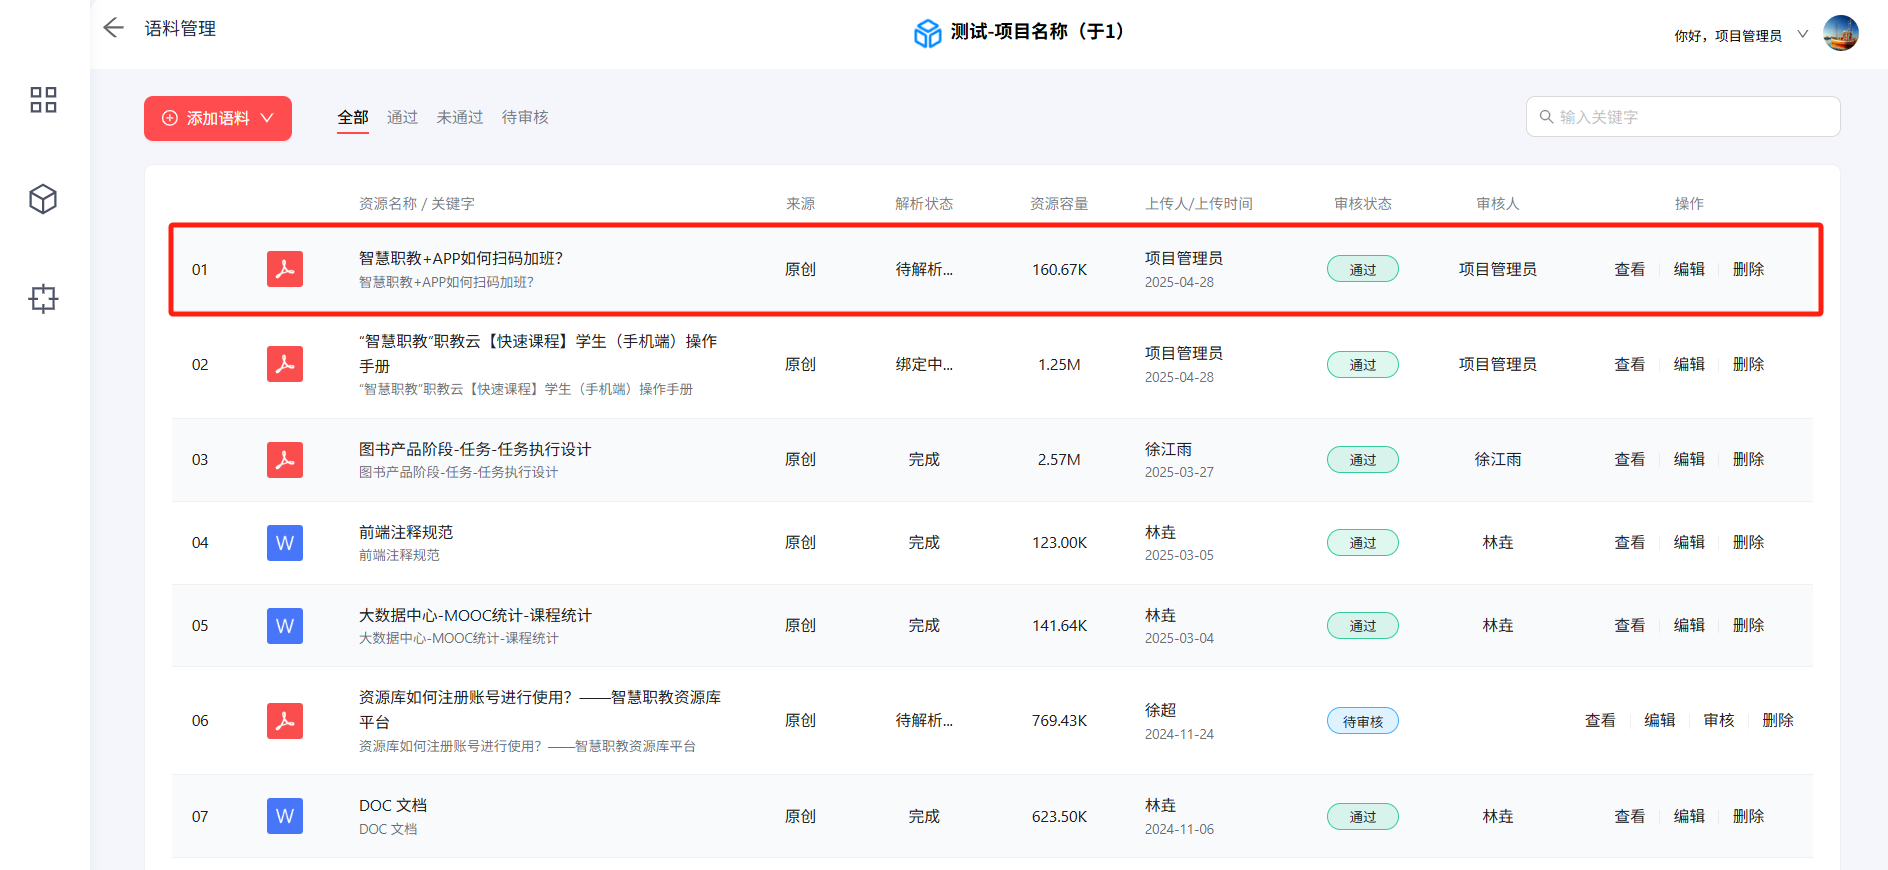Click 删除 for 图书产品阶段 row
1888x870 pixels.
1748,459
